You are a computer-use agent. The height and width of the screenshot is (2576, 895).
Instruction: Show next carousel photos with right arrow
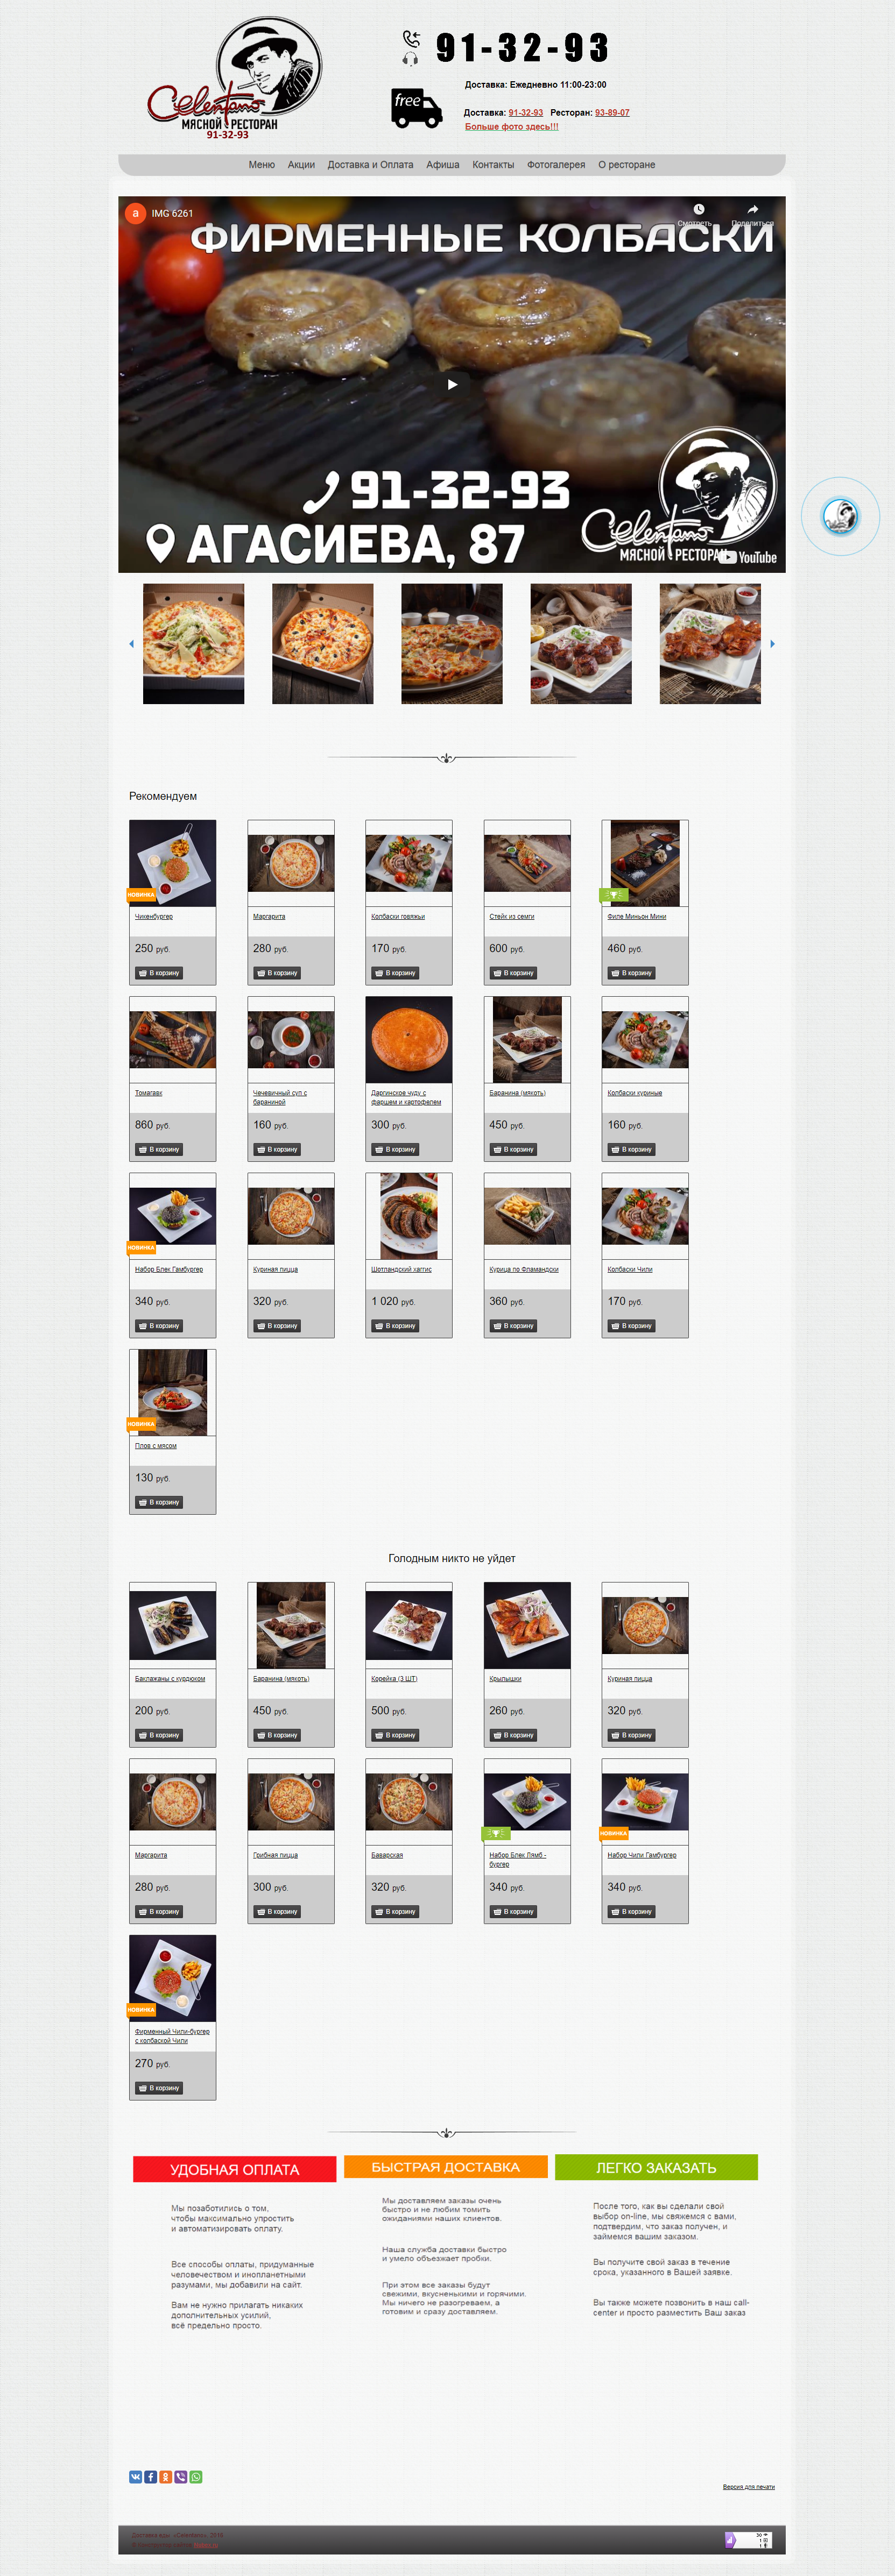pos(772,644)
